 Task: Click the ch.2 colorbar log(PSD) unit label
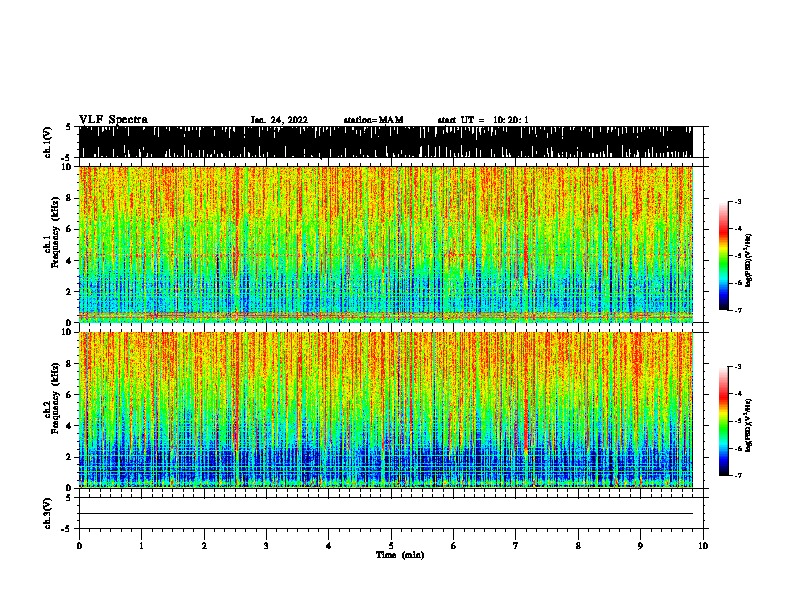(x=749, y=425)
